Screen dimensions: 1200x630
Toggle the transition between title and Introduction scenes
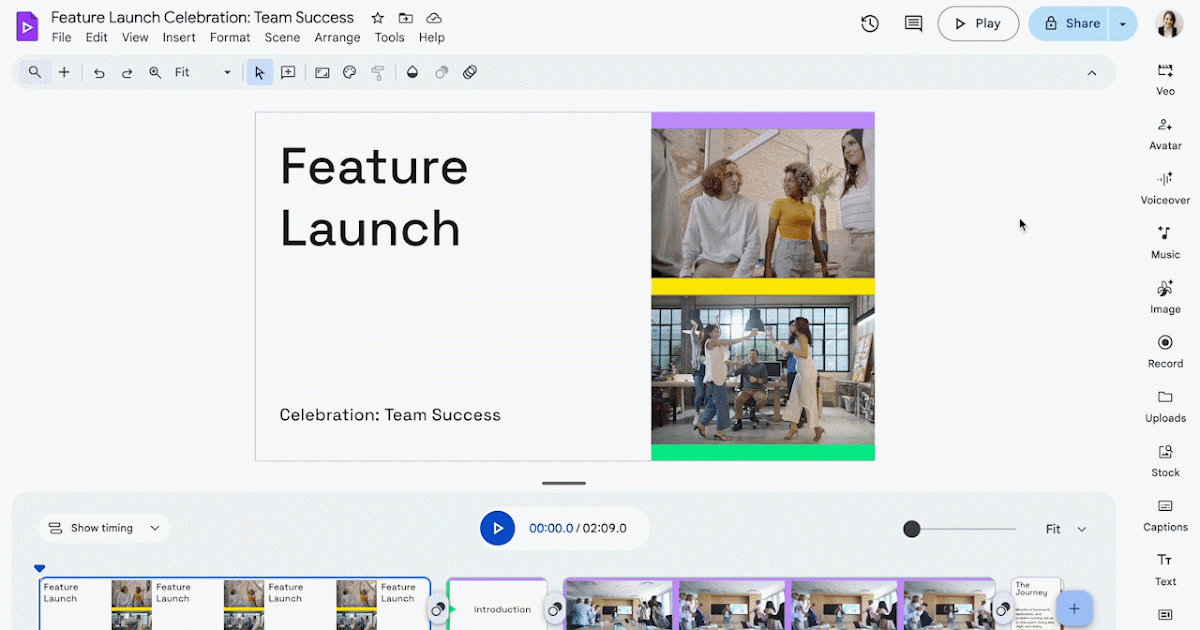438,609
